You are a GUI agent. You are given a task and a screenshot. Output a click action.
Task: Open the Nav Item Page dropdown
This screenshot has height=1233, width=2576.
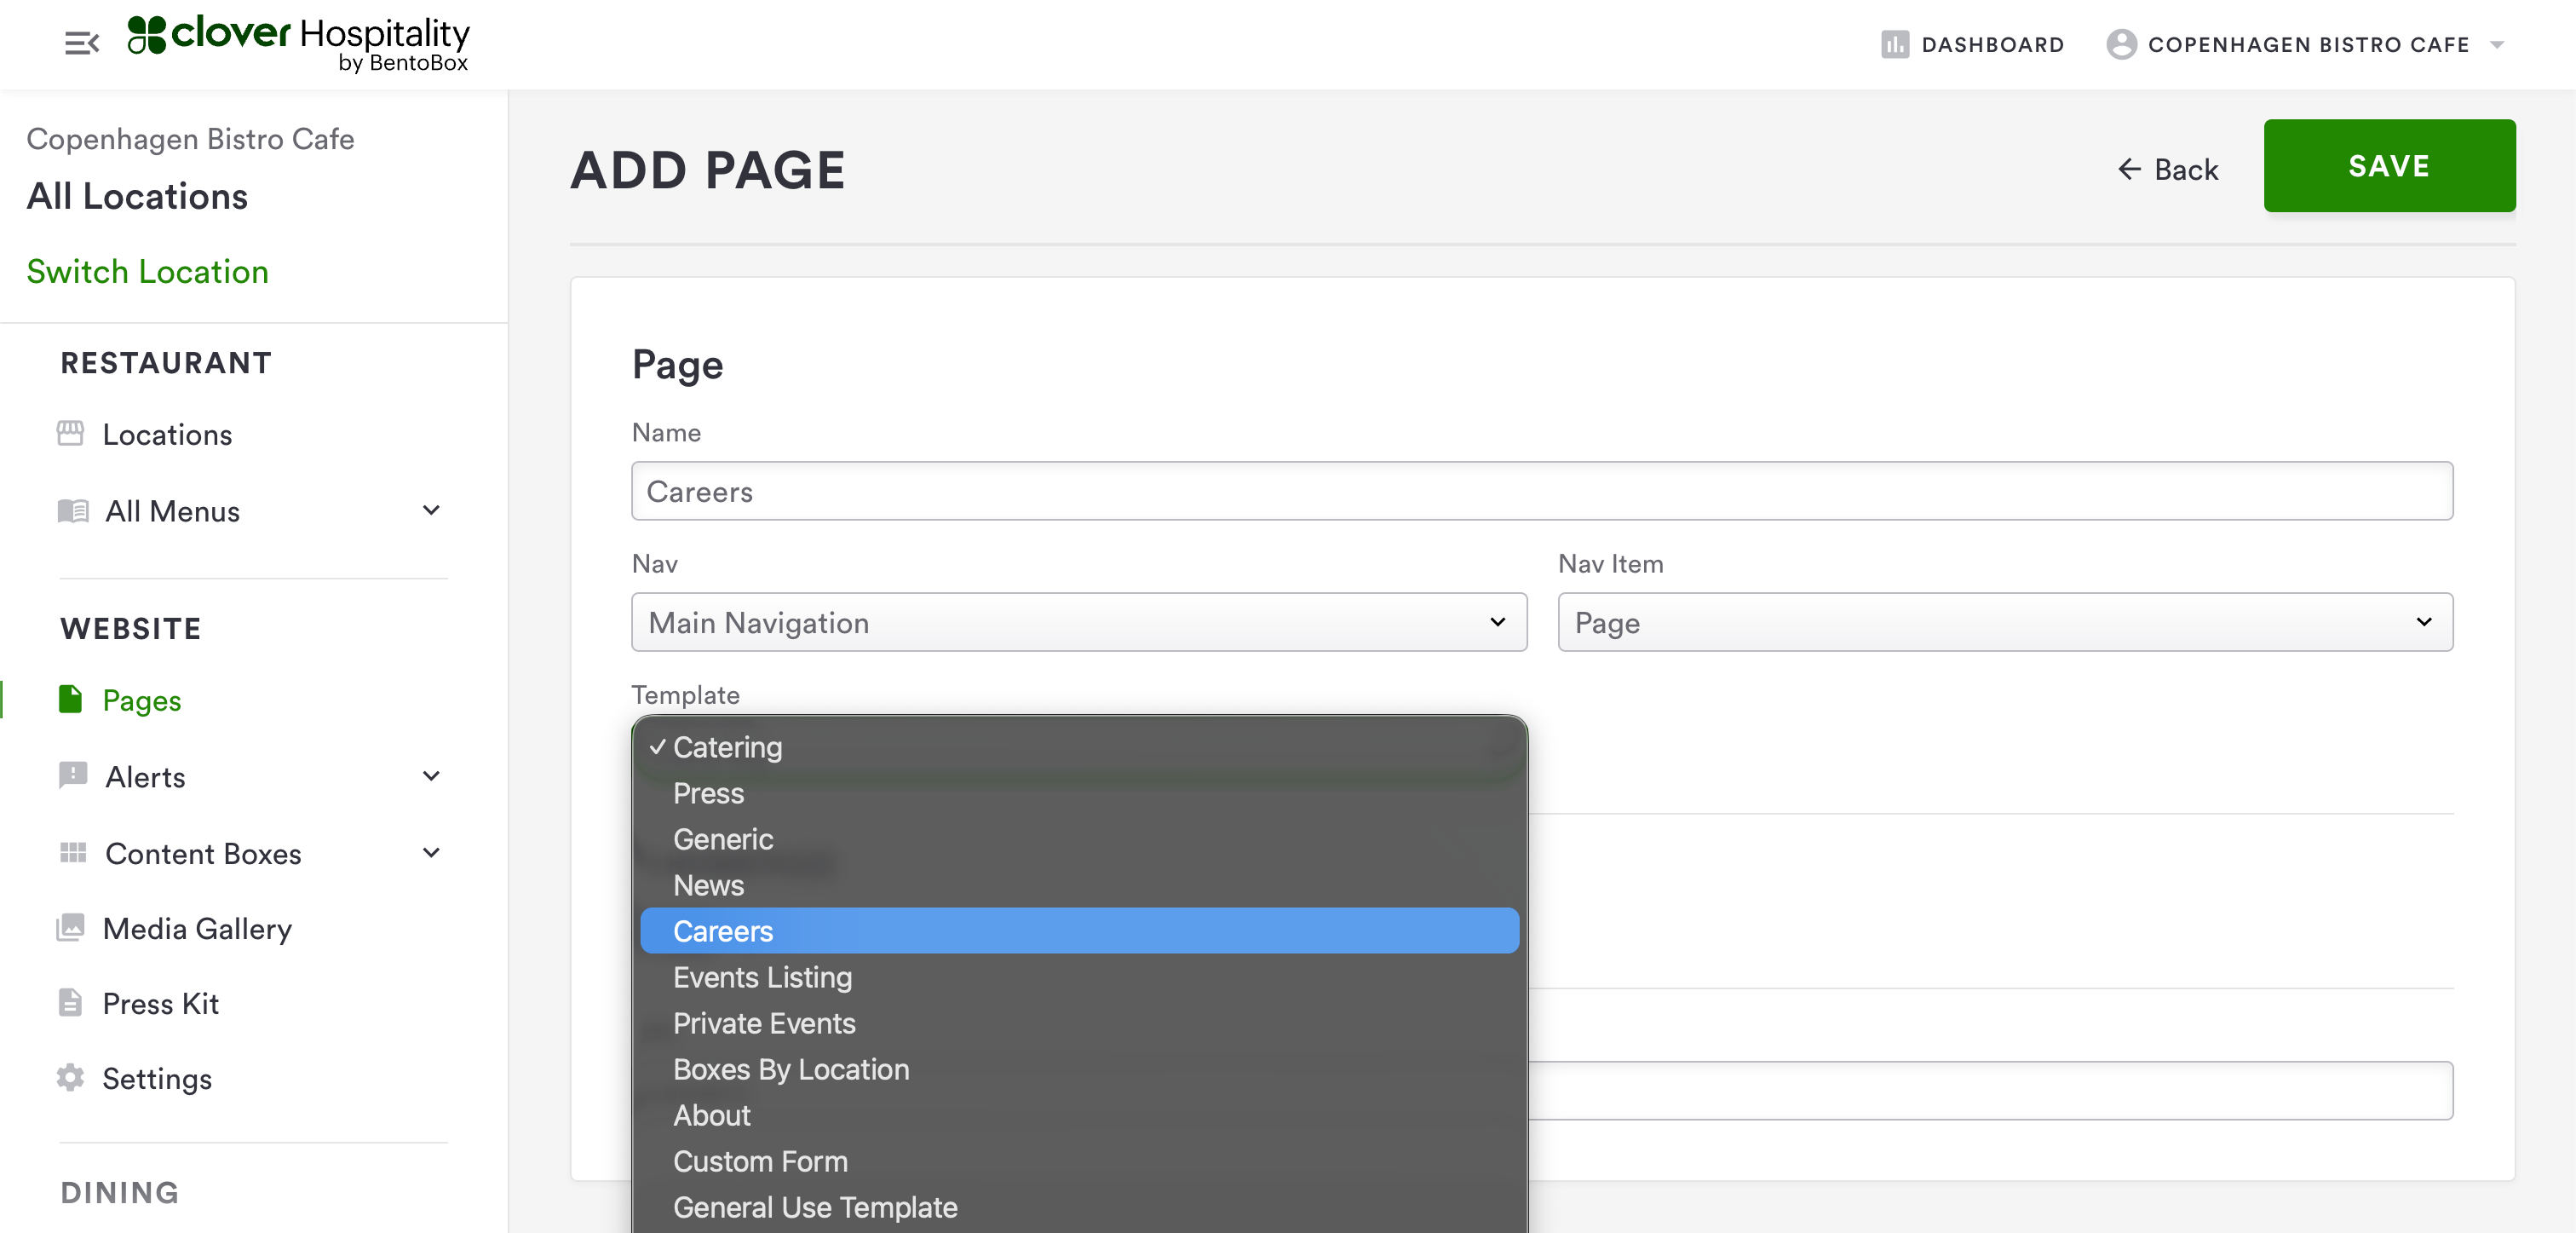[x=2004, y=622]
